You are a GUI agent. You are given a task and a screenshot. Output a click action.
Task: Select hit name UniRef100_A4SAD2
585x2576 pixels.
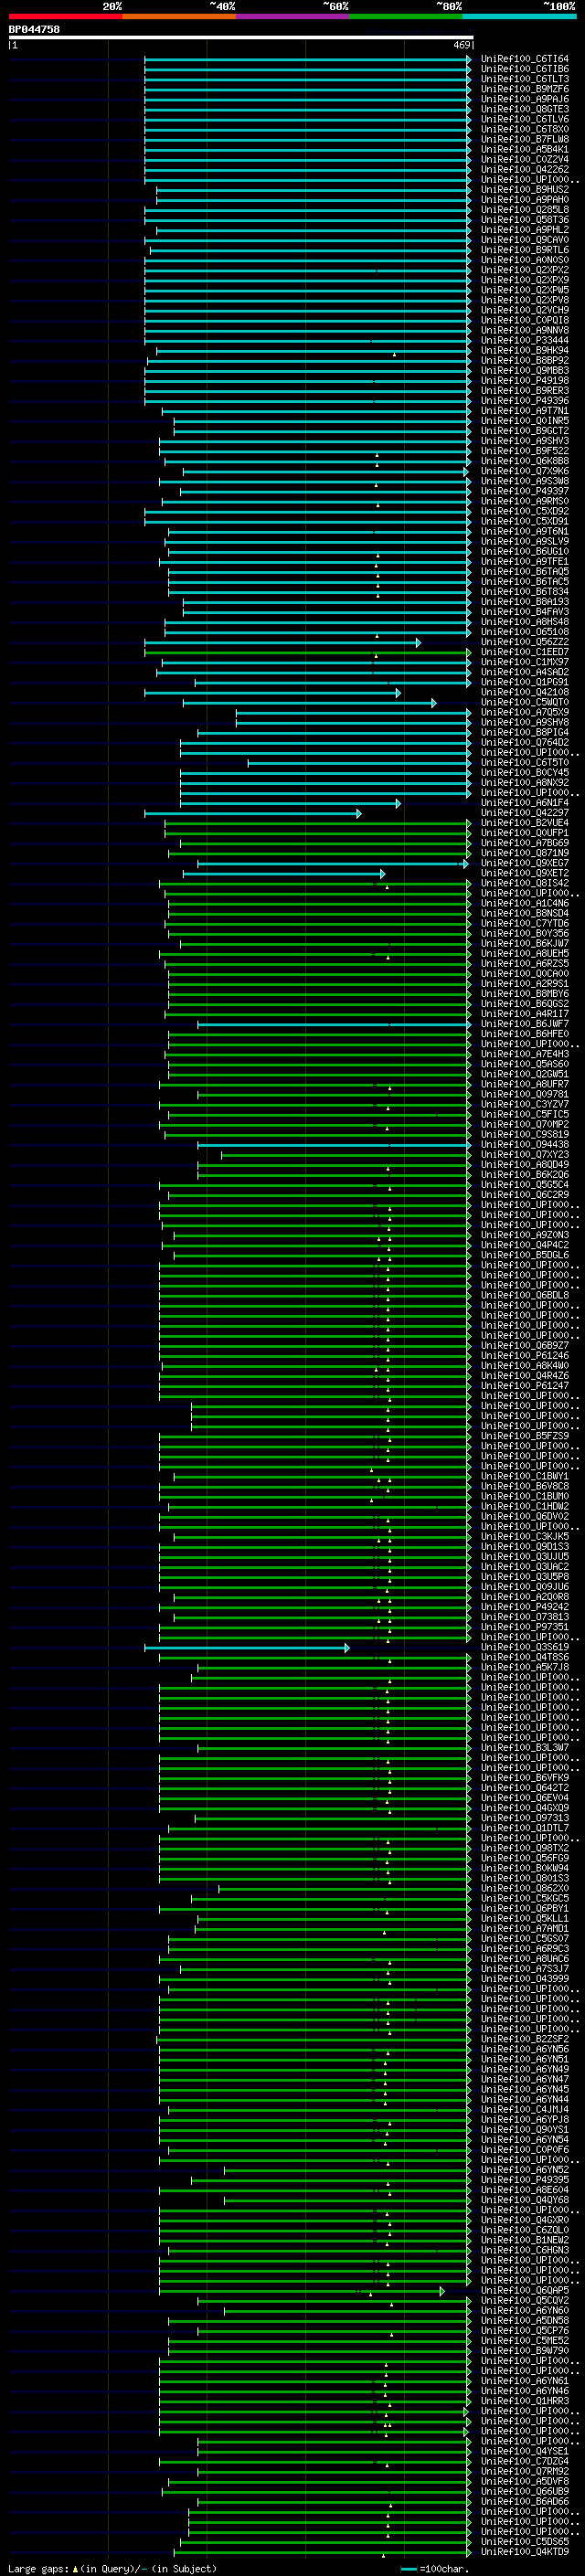tap(524, 672)
